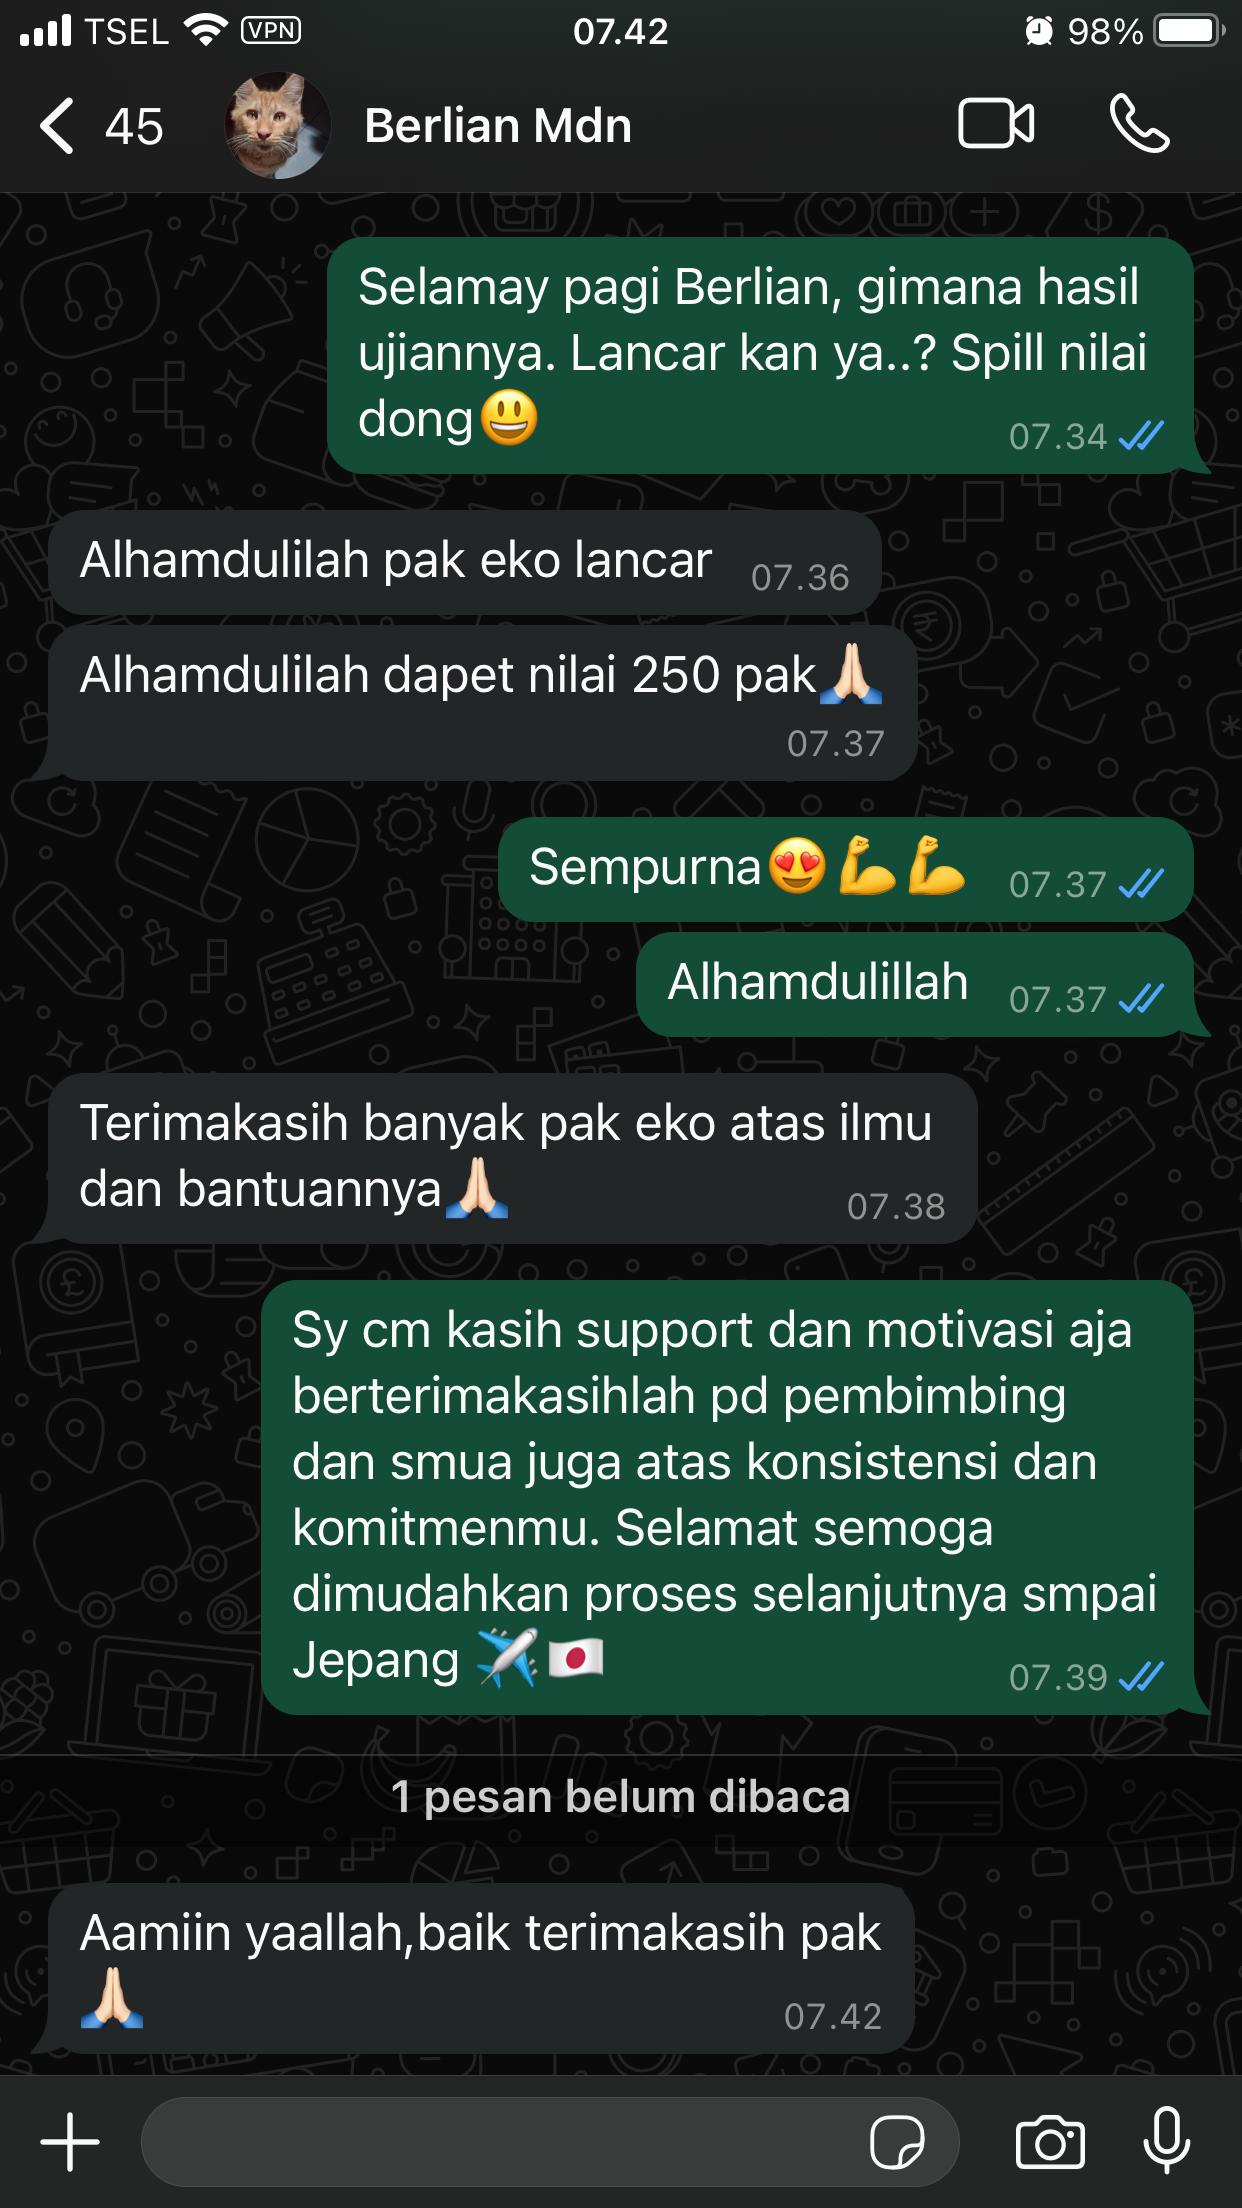Image resolution: width=1242 pixels, height=2208 pixels.
Task: Tap the unread chats counter 45
Action: [x=134, y=127]
